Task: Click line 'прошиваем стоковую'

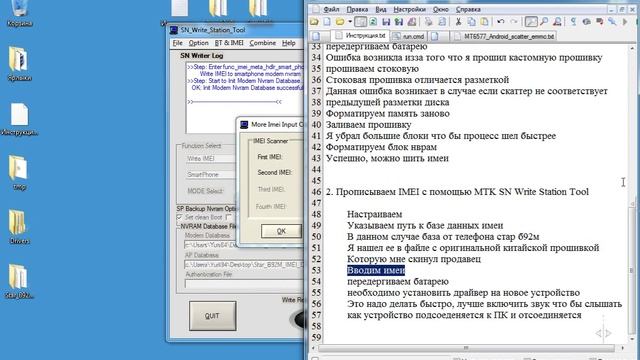Action: click(x=372, y=69)
